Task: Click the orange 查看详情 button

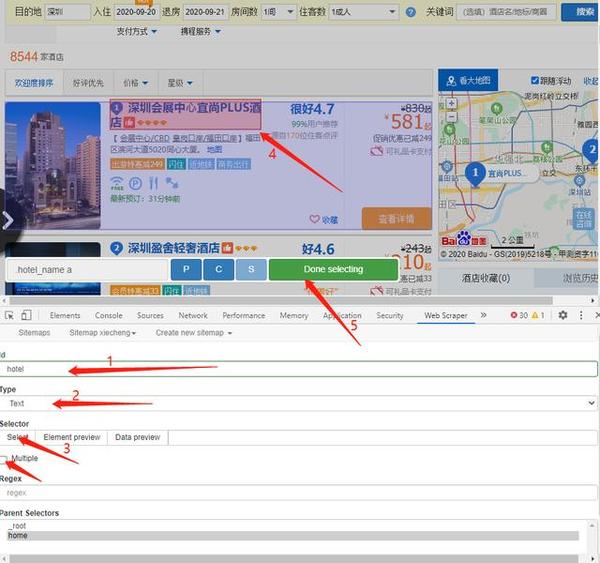Action: (396, 219)
